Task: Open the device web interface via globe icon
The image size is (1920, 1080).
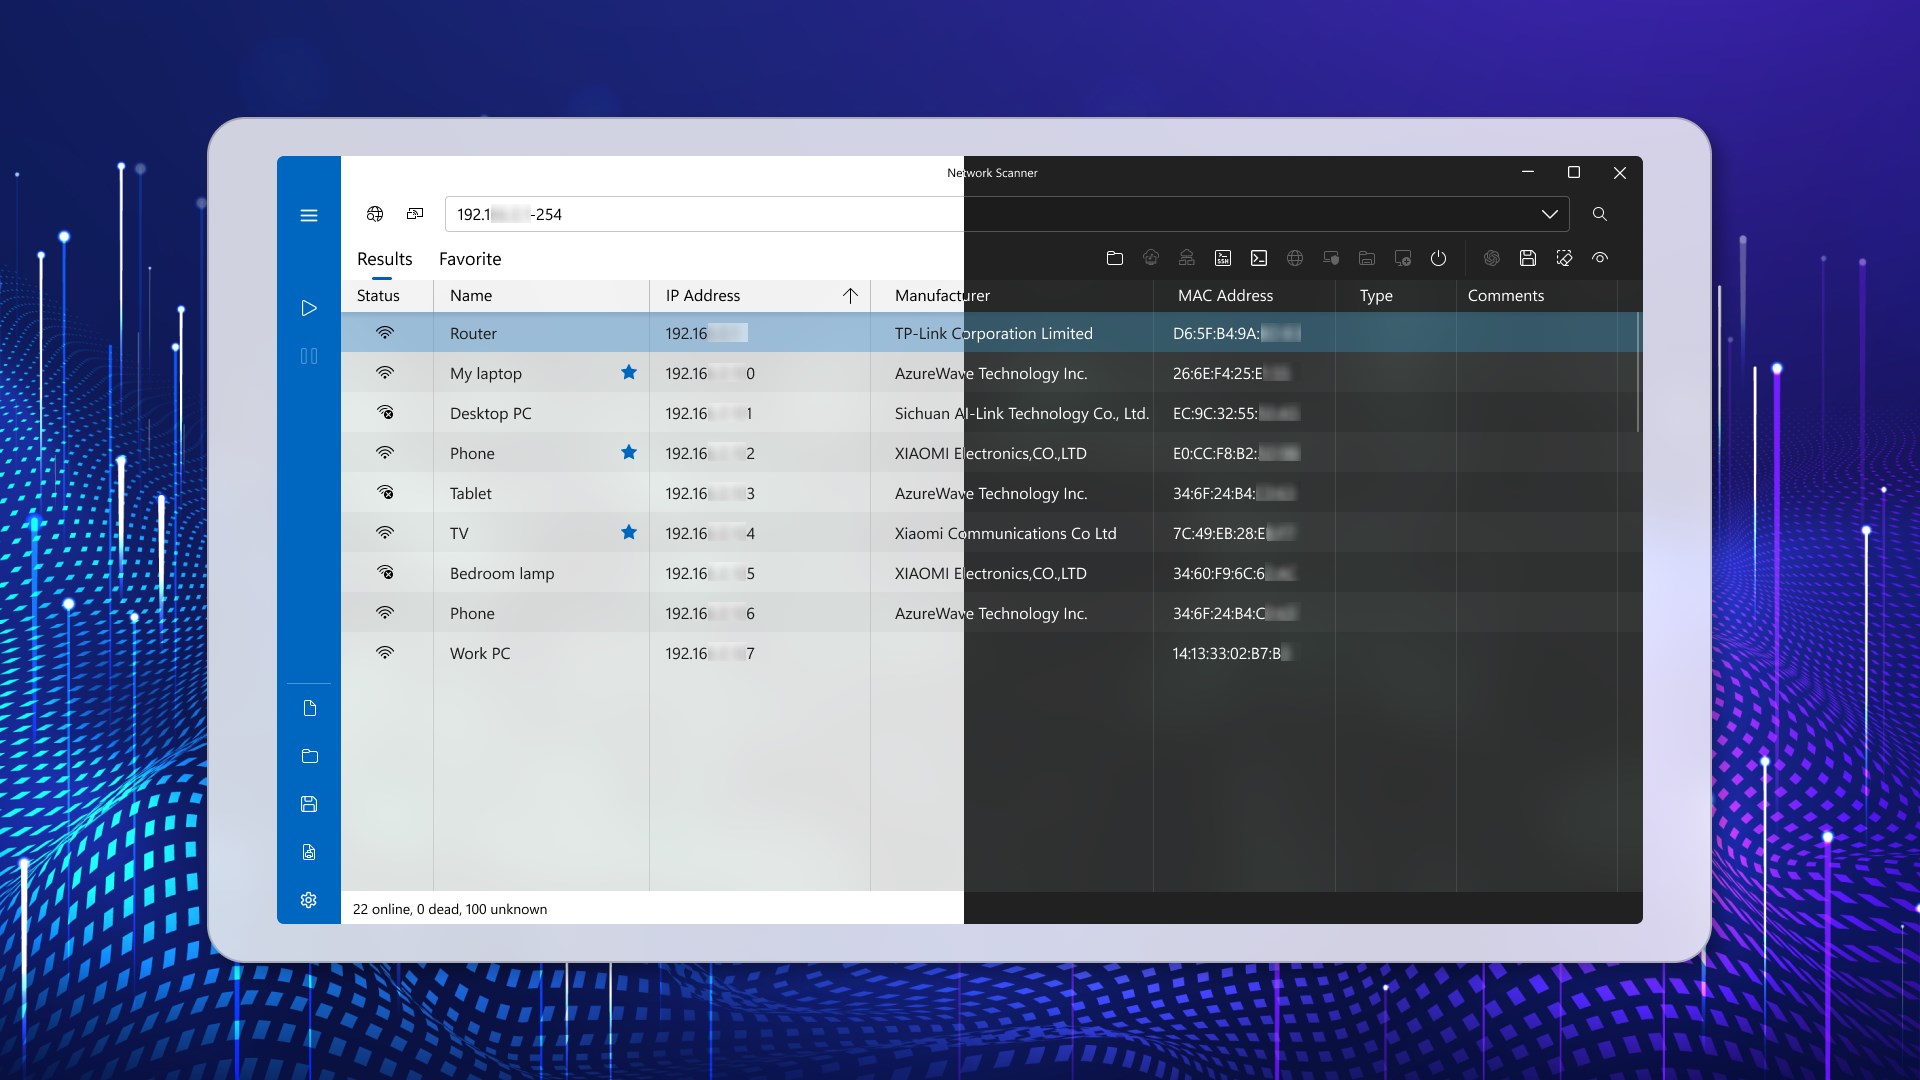Action: click(1294, 258)
